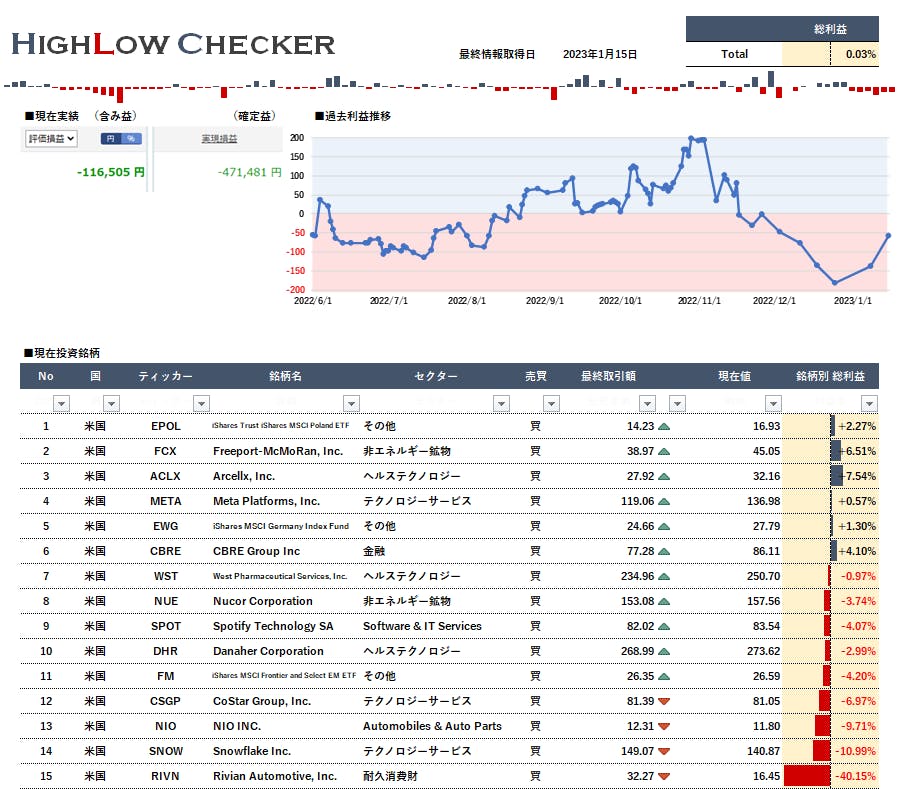
Task: Click green up arrow in EPOL row
Action: [664, 426]
